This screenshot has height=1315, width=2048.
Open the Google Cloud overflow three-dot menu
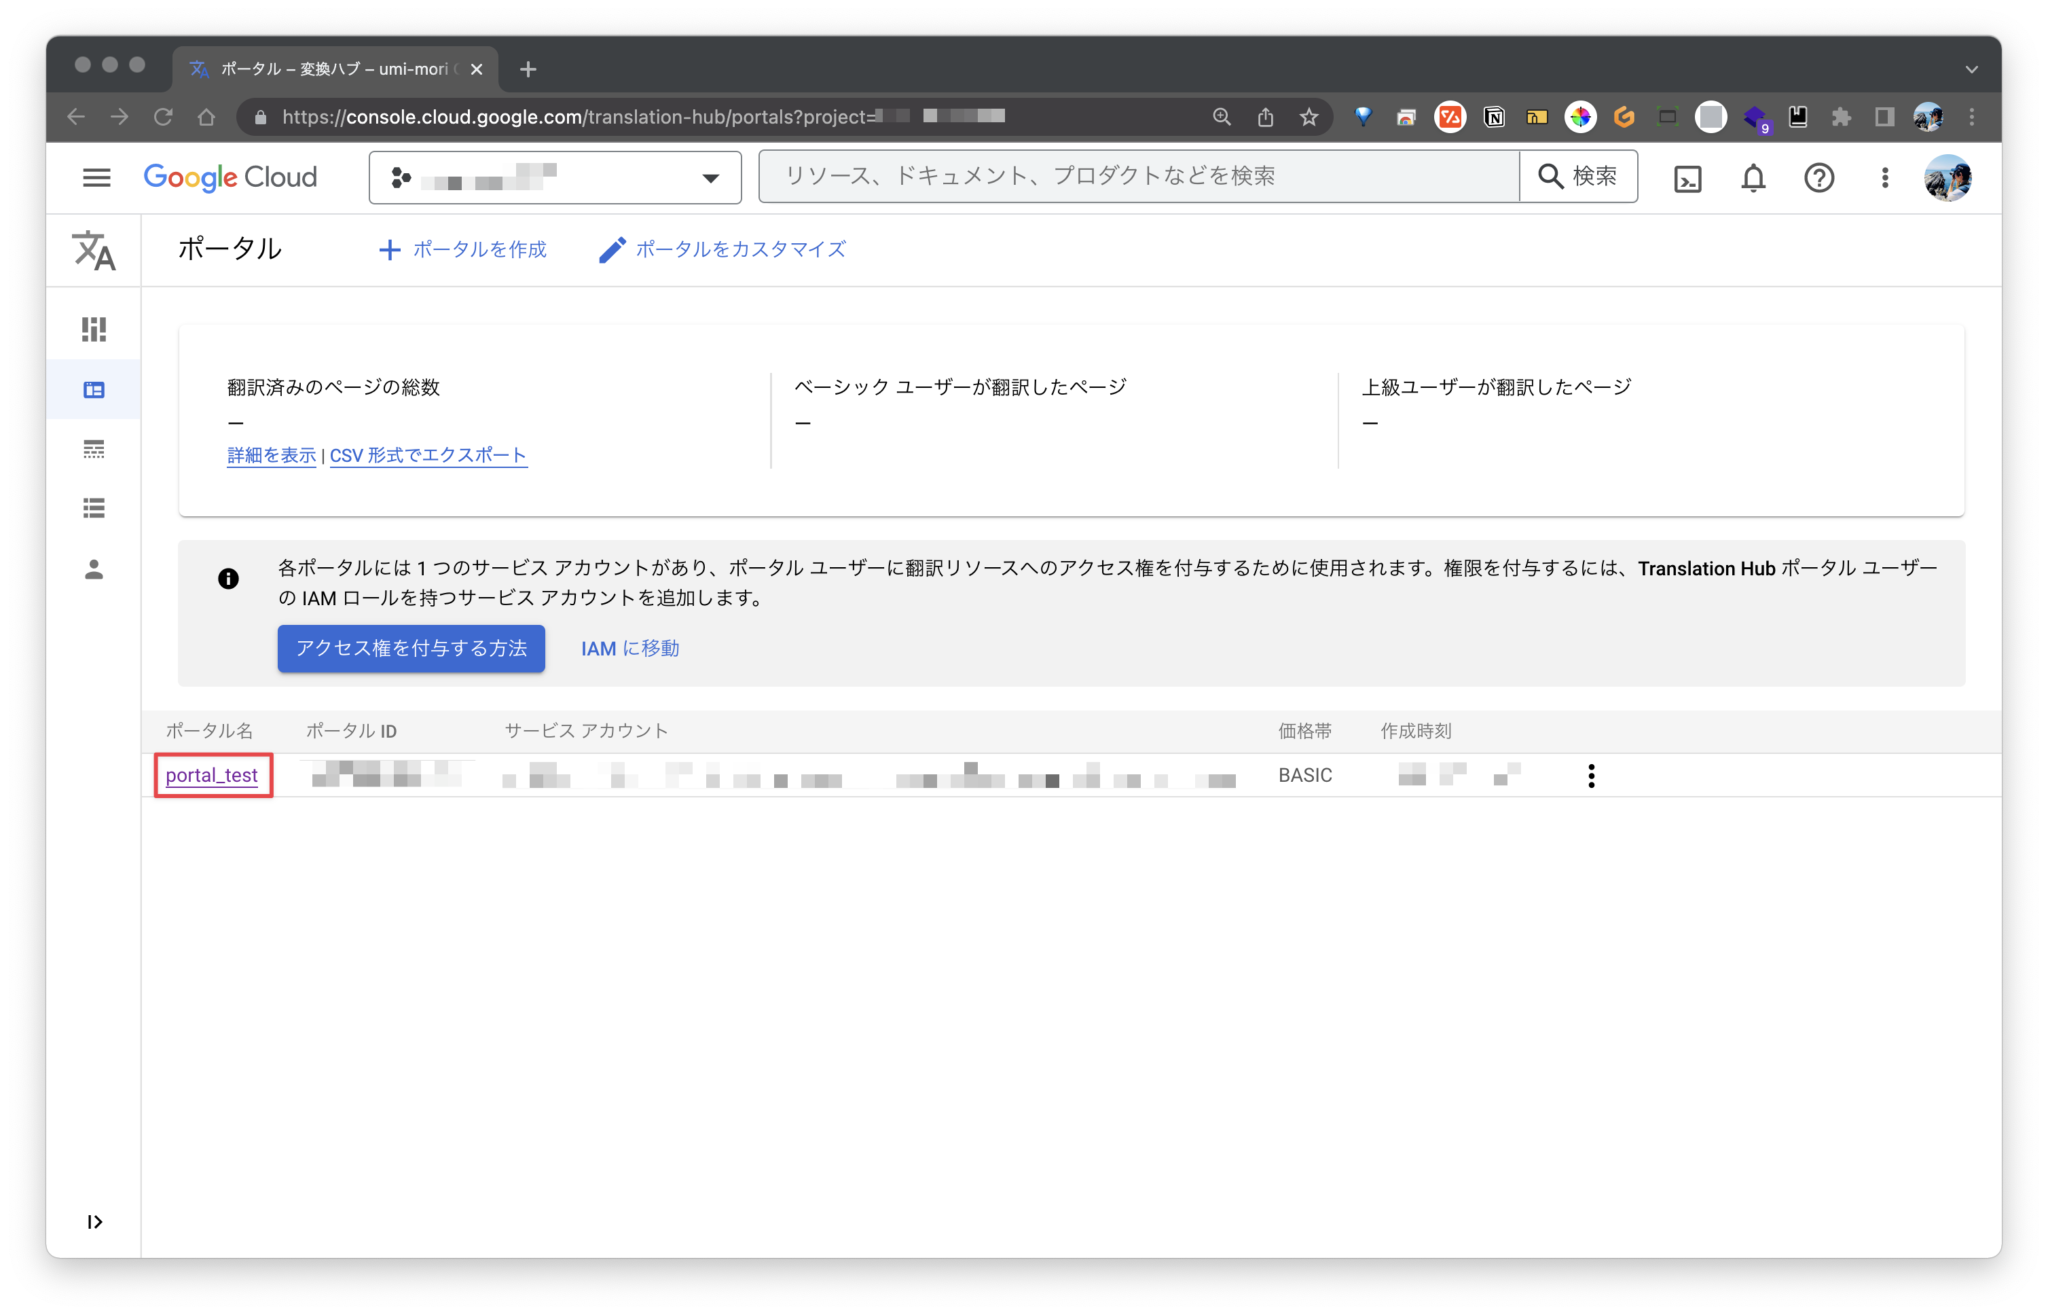[x=1884, y=177]
